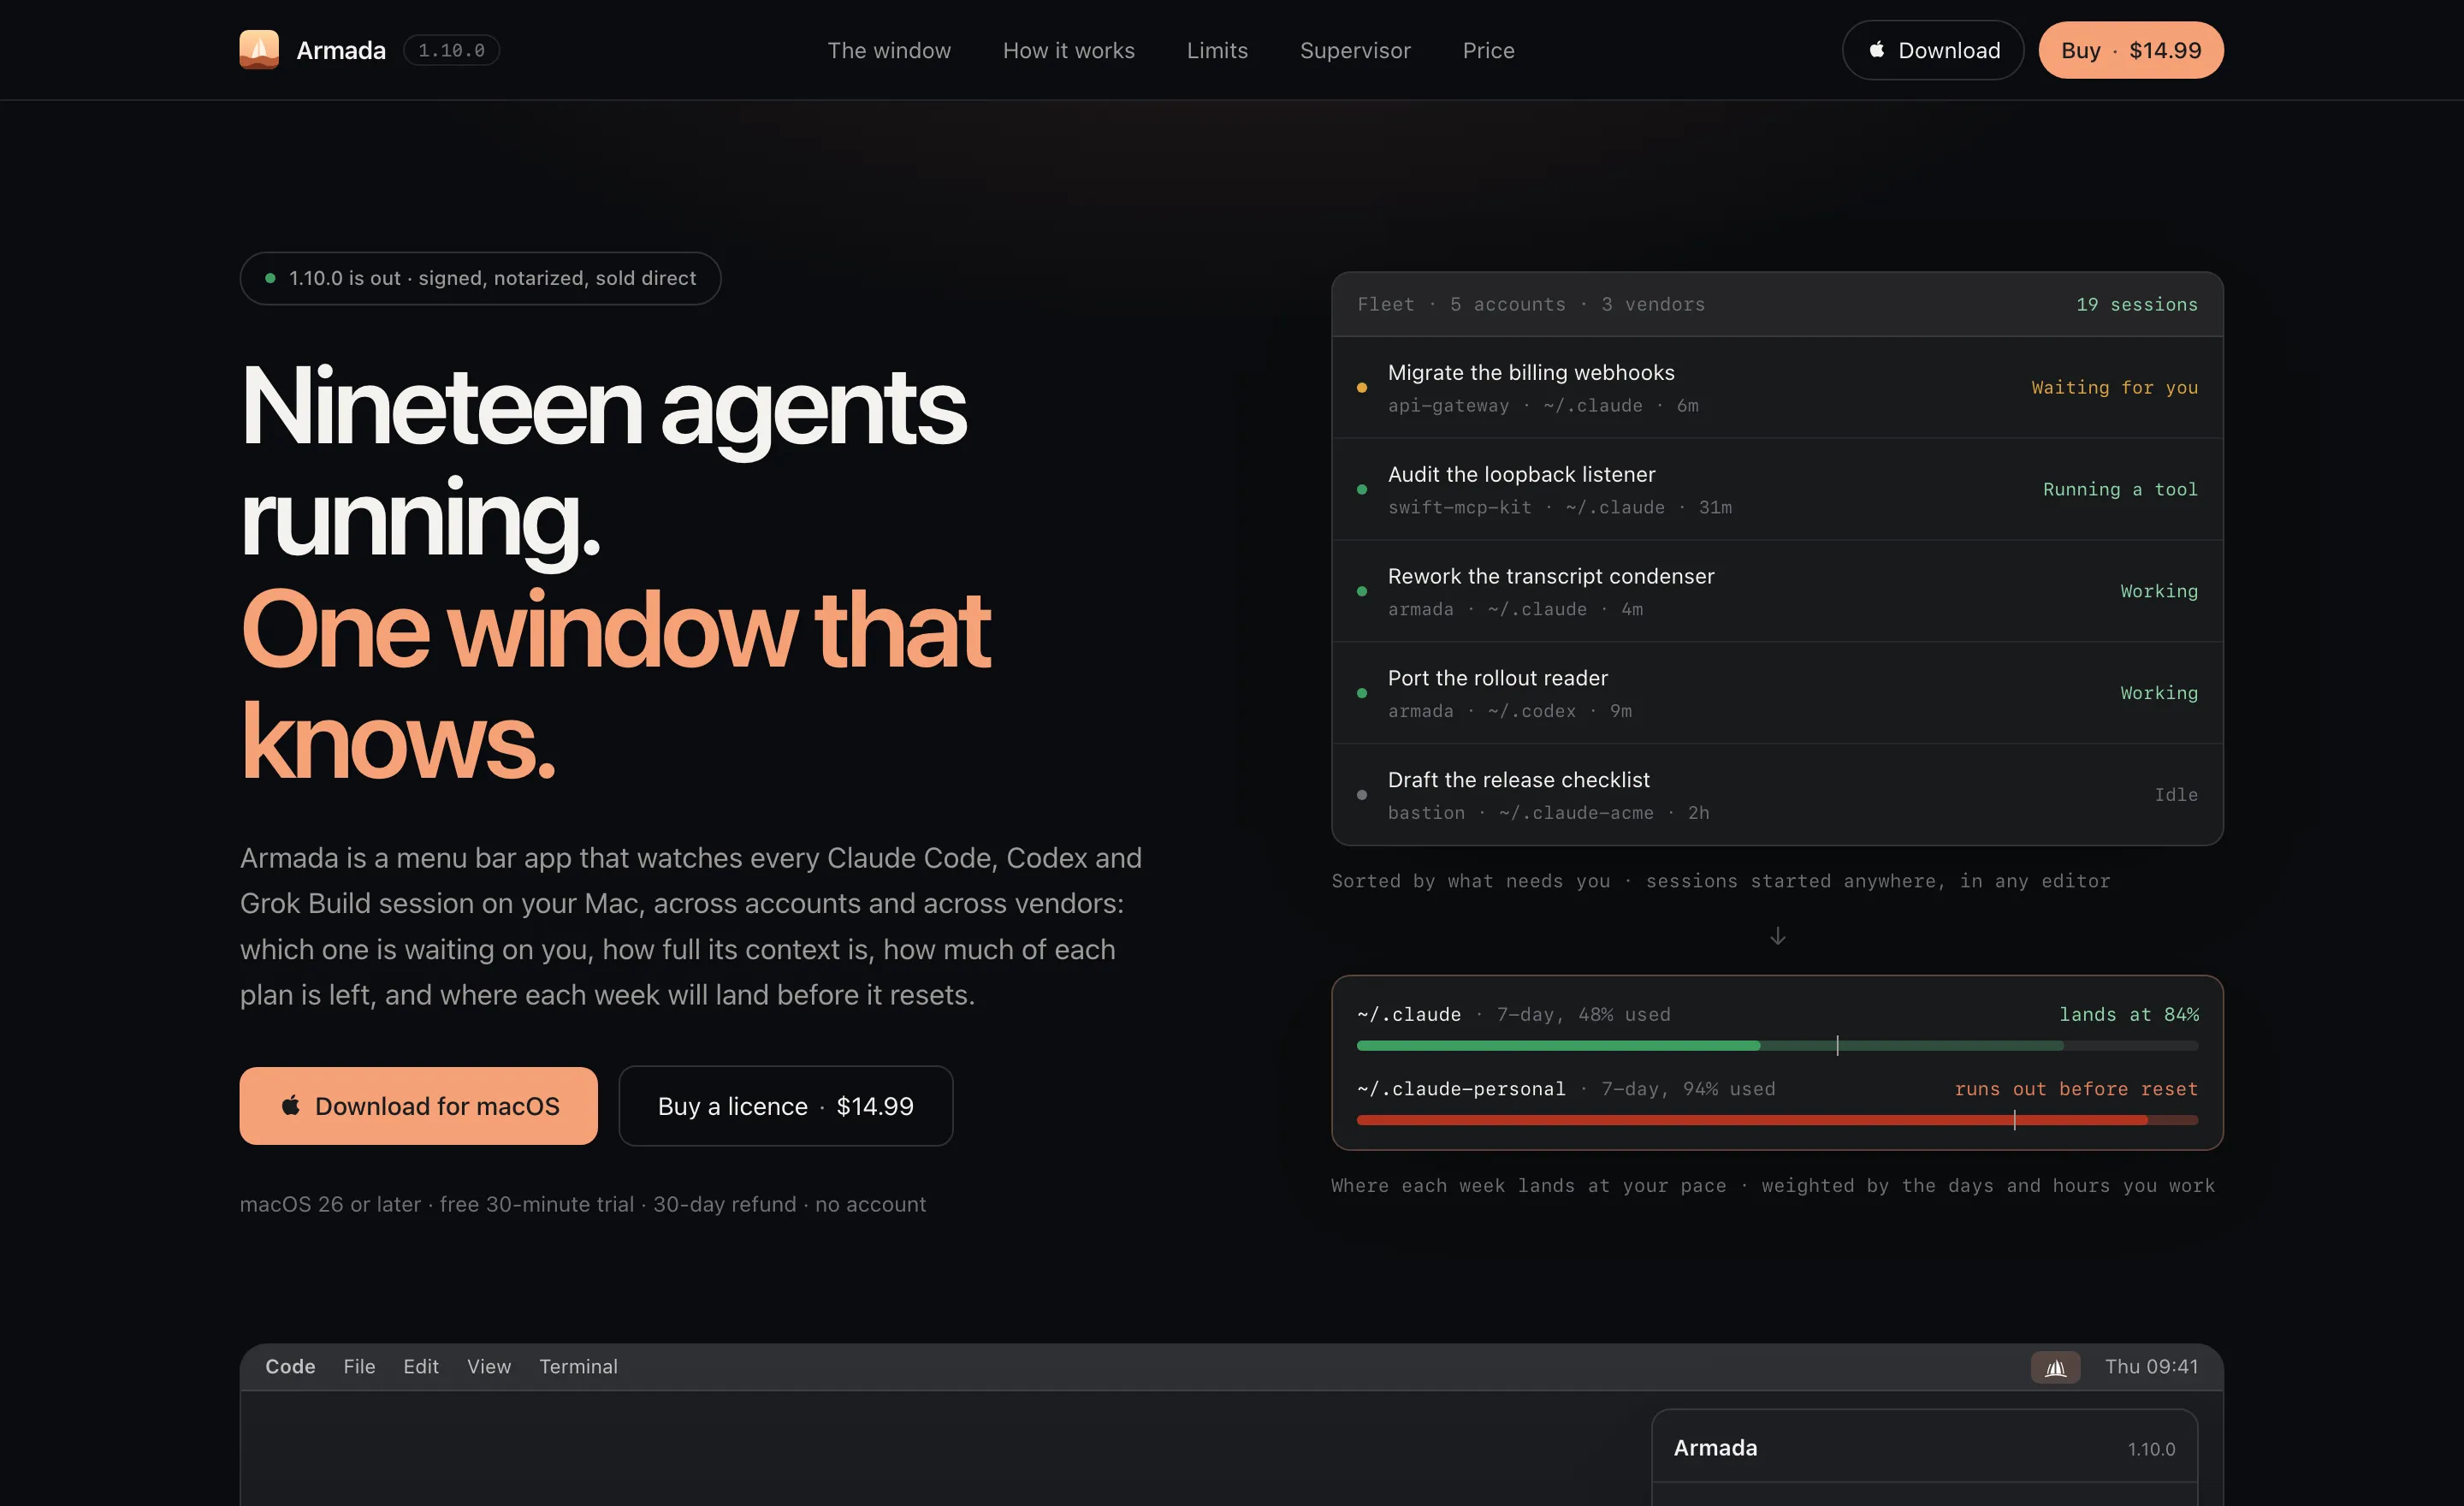Click the header Download button
2464x1506 pixels.
coord(1933,50)
